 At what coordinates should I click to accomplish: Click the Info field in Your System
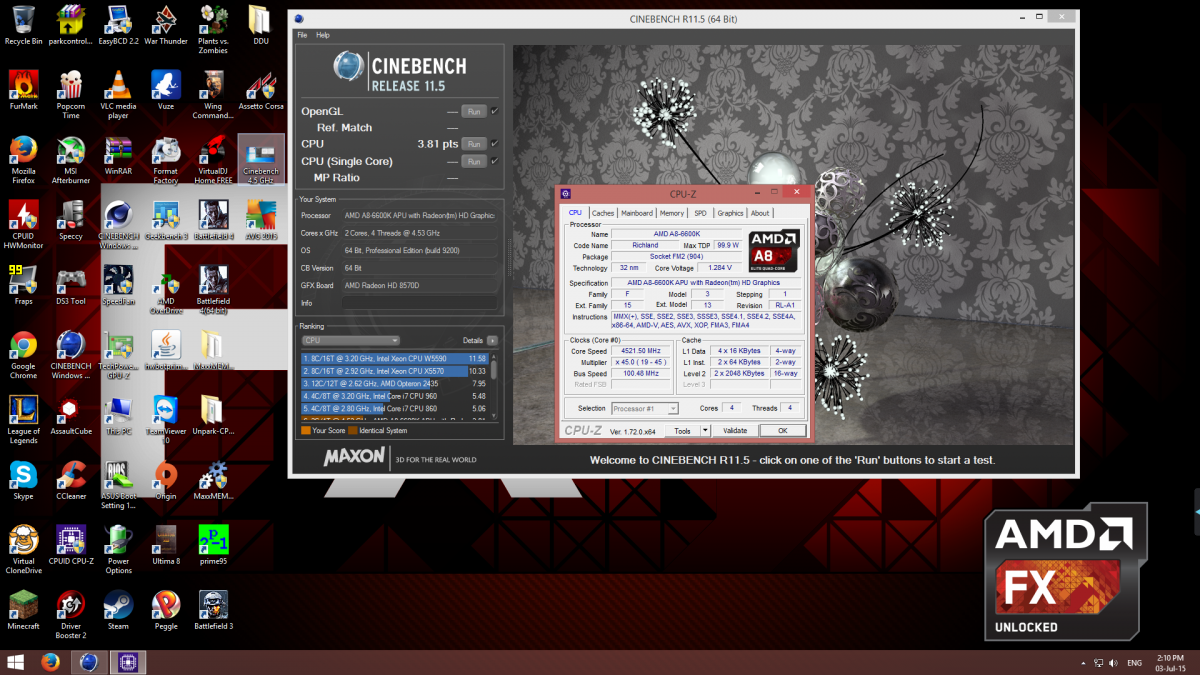[419, 302]
